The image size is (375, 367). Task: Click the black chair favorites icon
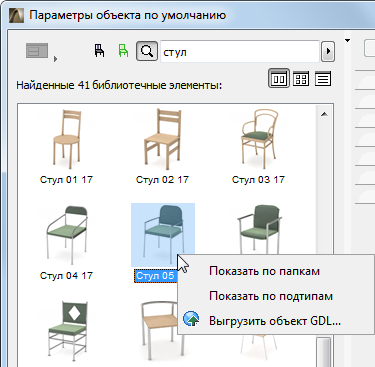click(99, 51)
